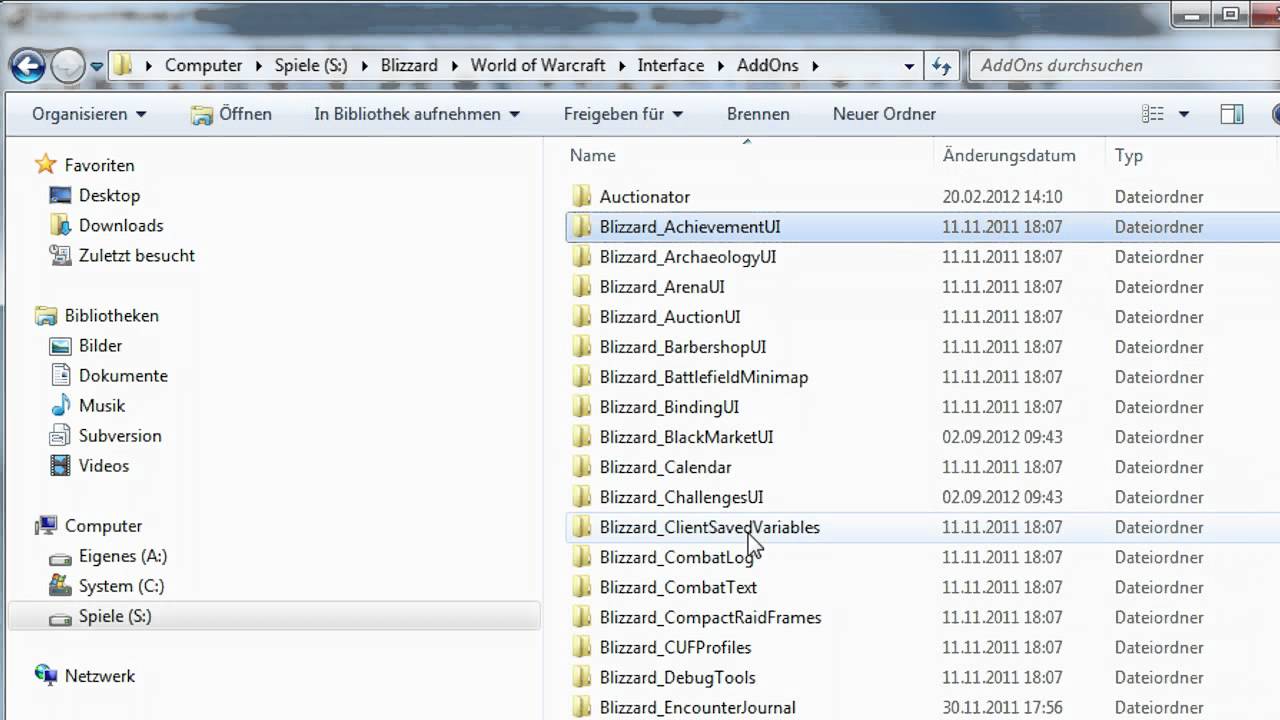Jump to the Blizzard breadcrumb folder
This screenshot has width=1280, height=720.
tap(409, 65)
